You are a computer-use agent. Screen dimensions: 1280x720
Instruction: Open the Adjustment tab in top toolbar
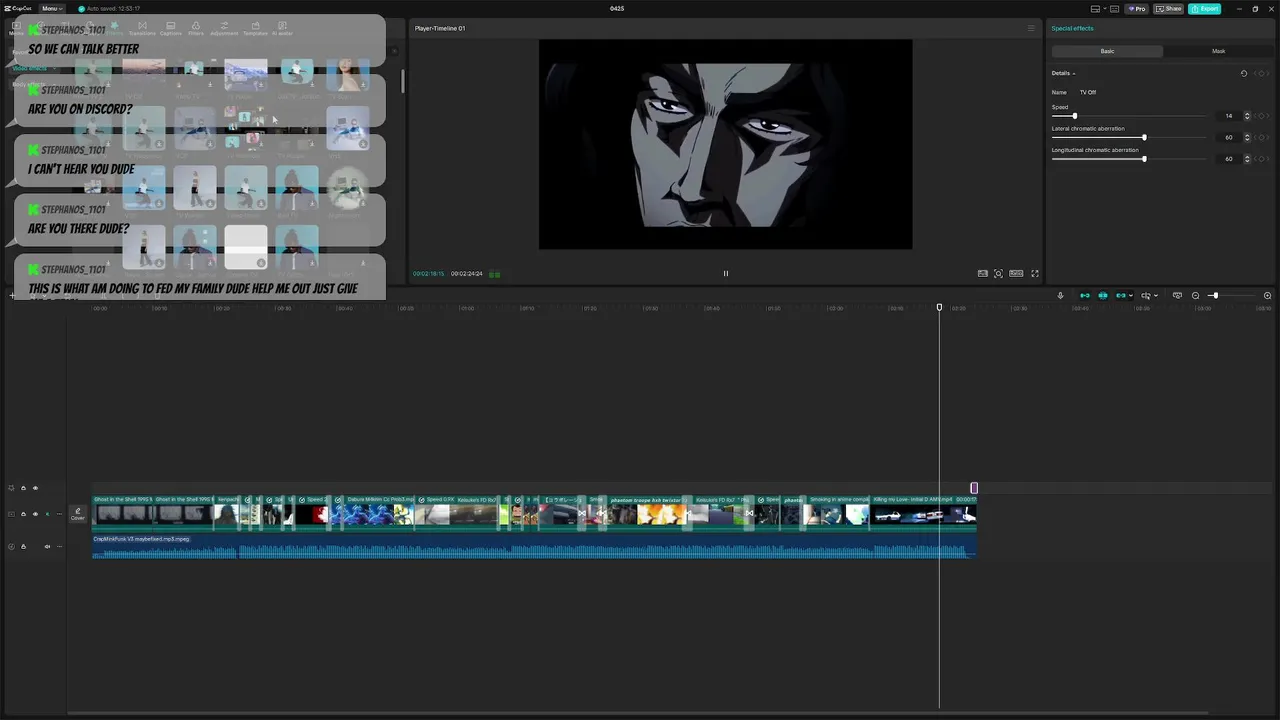pyautogui.click(x=224, y=28)
